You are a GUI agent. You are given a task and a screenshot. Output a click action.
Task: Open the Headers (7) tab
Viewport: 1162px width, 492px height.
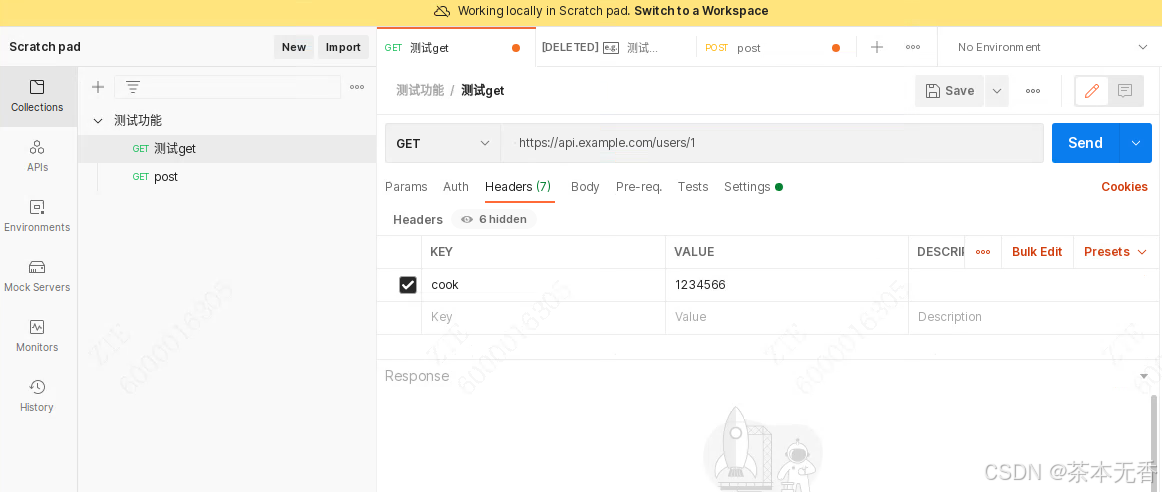(518, 187)
